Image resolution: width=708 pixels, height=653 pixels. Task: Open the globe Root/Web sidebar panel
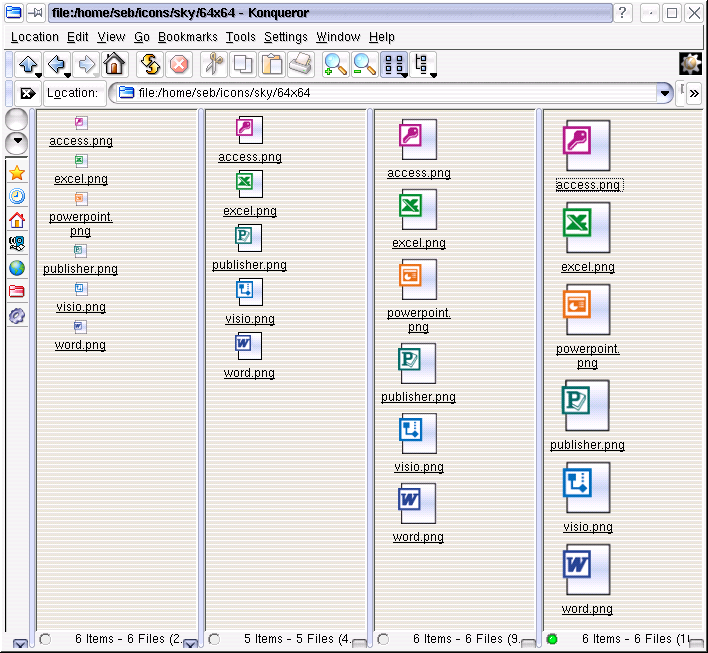click(17, 268)
